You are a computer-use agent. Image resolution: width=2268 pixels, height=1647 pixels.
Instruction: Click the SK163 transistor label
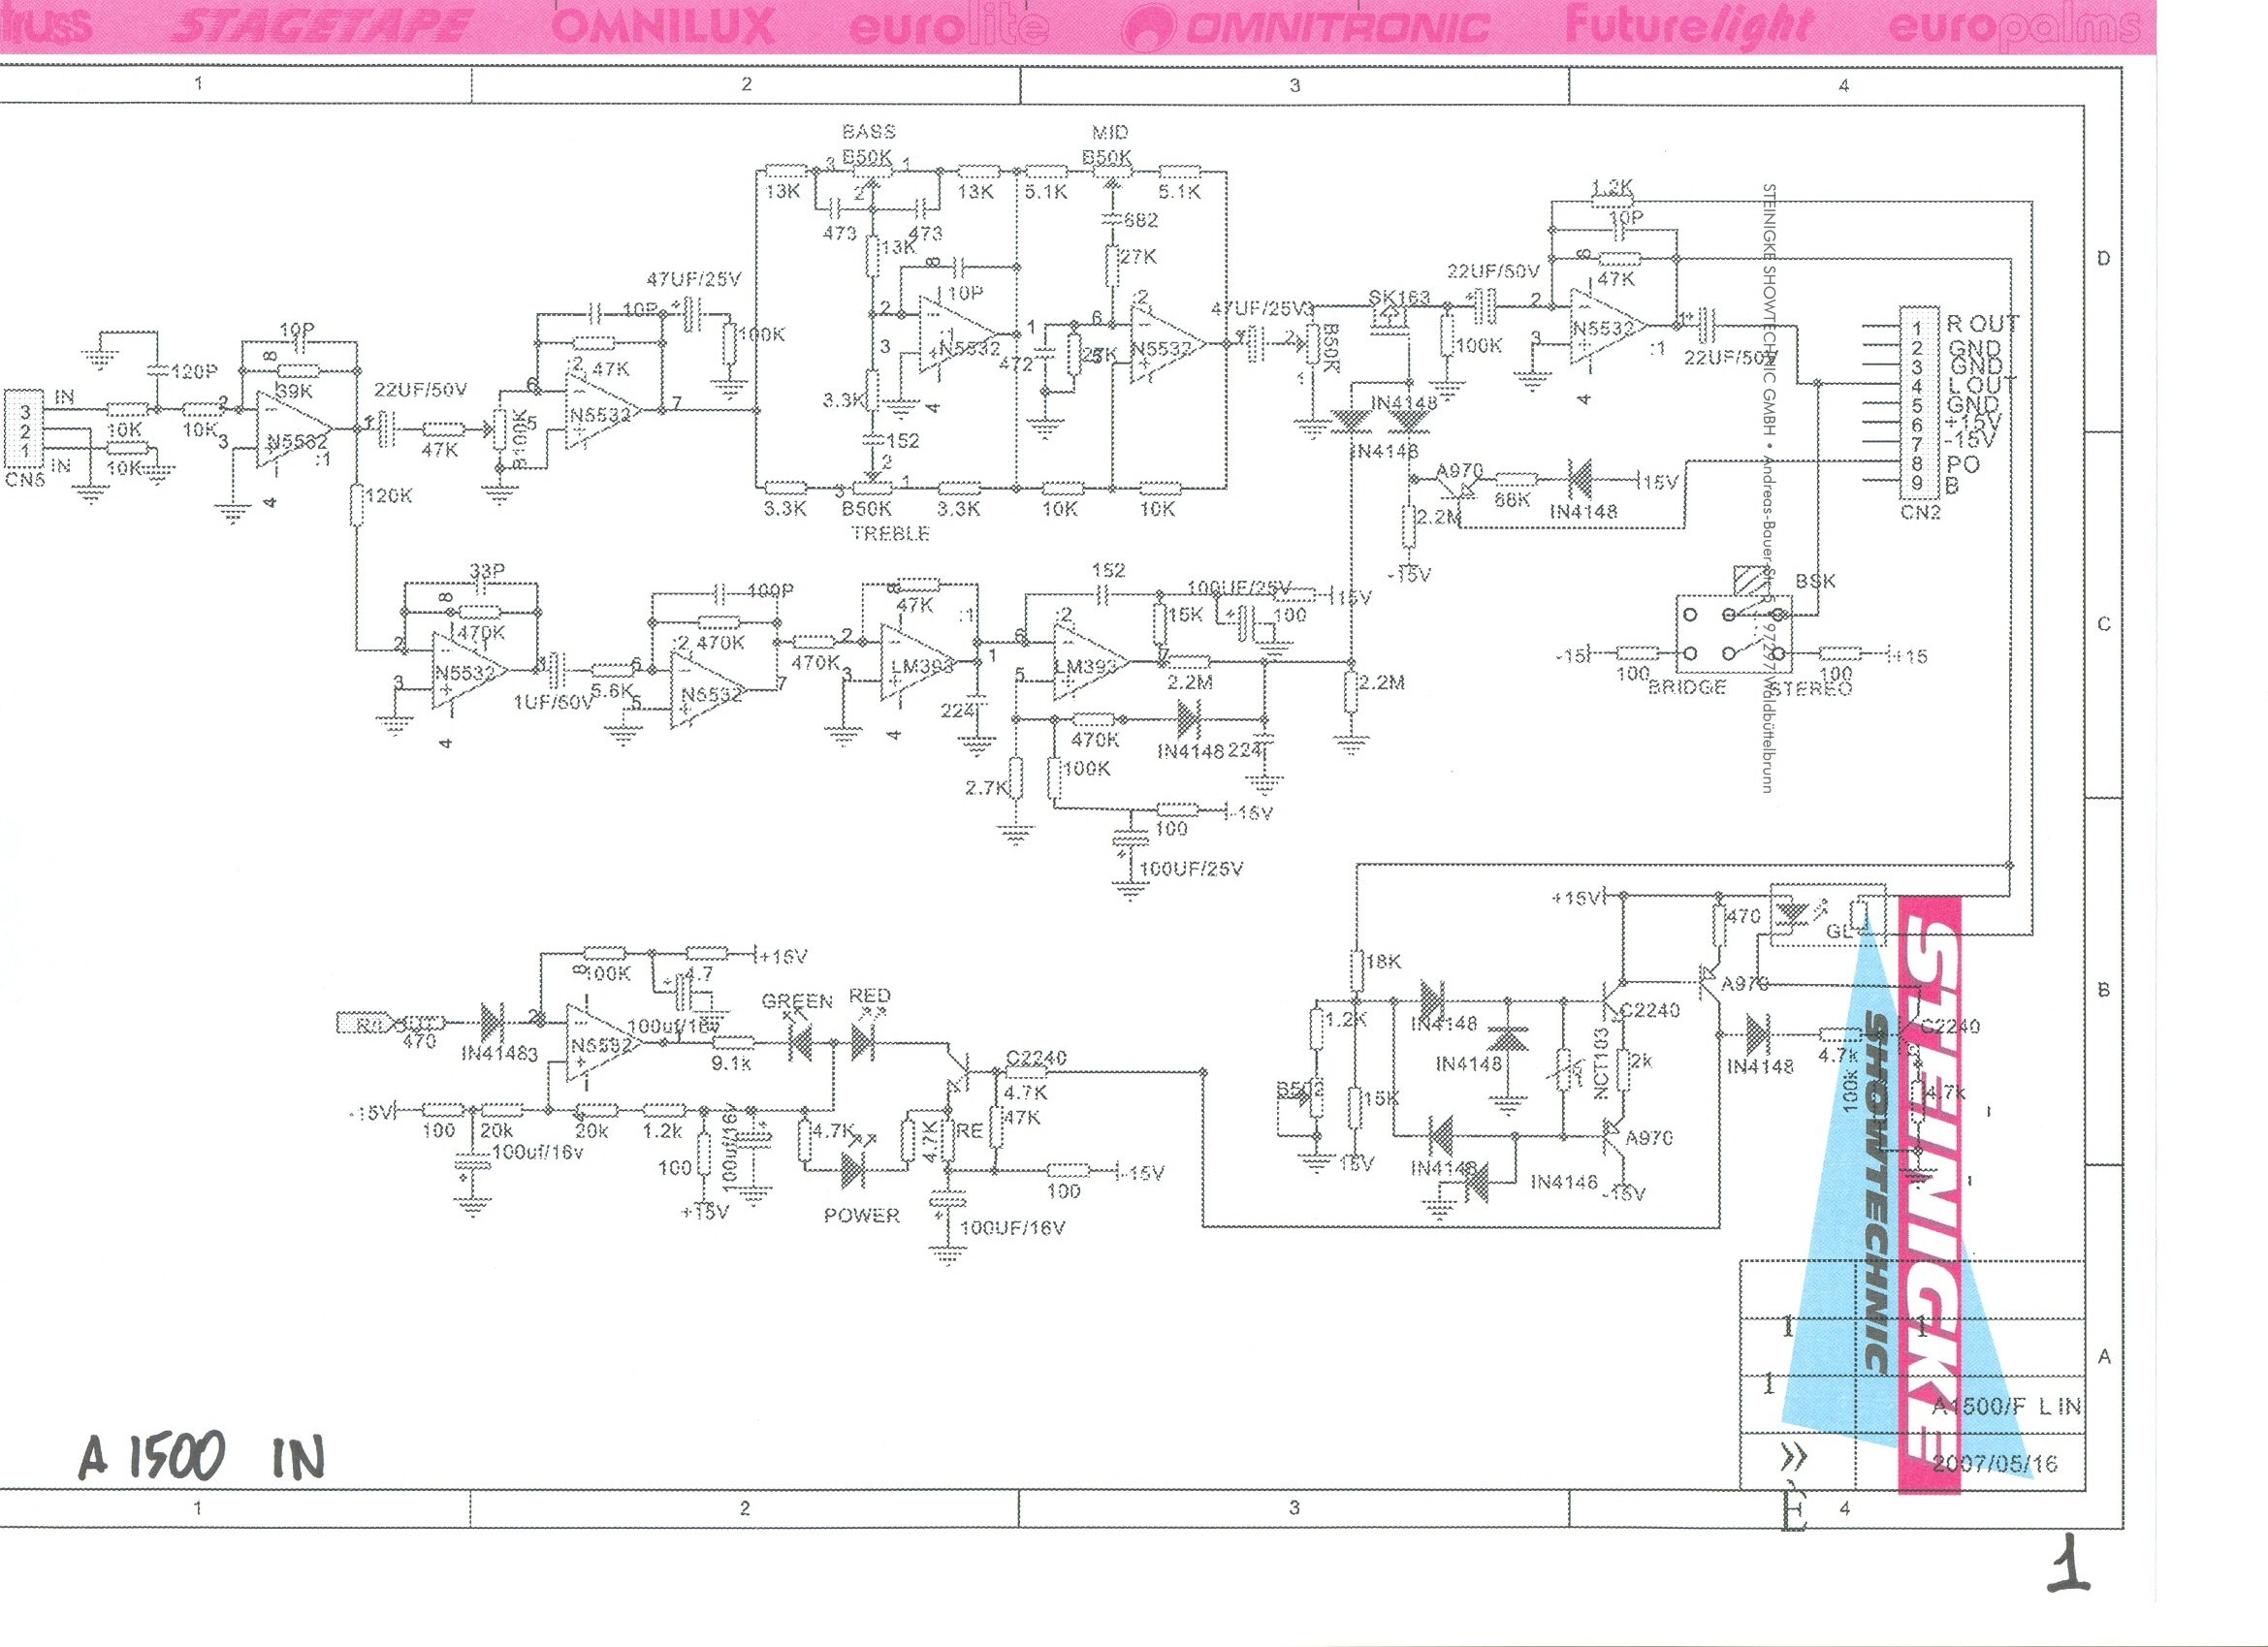(x=1399, y=297)
